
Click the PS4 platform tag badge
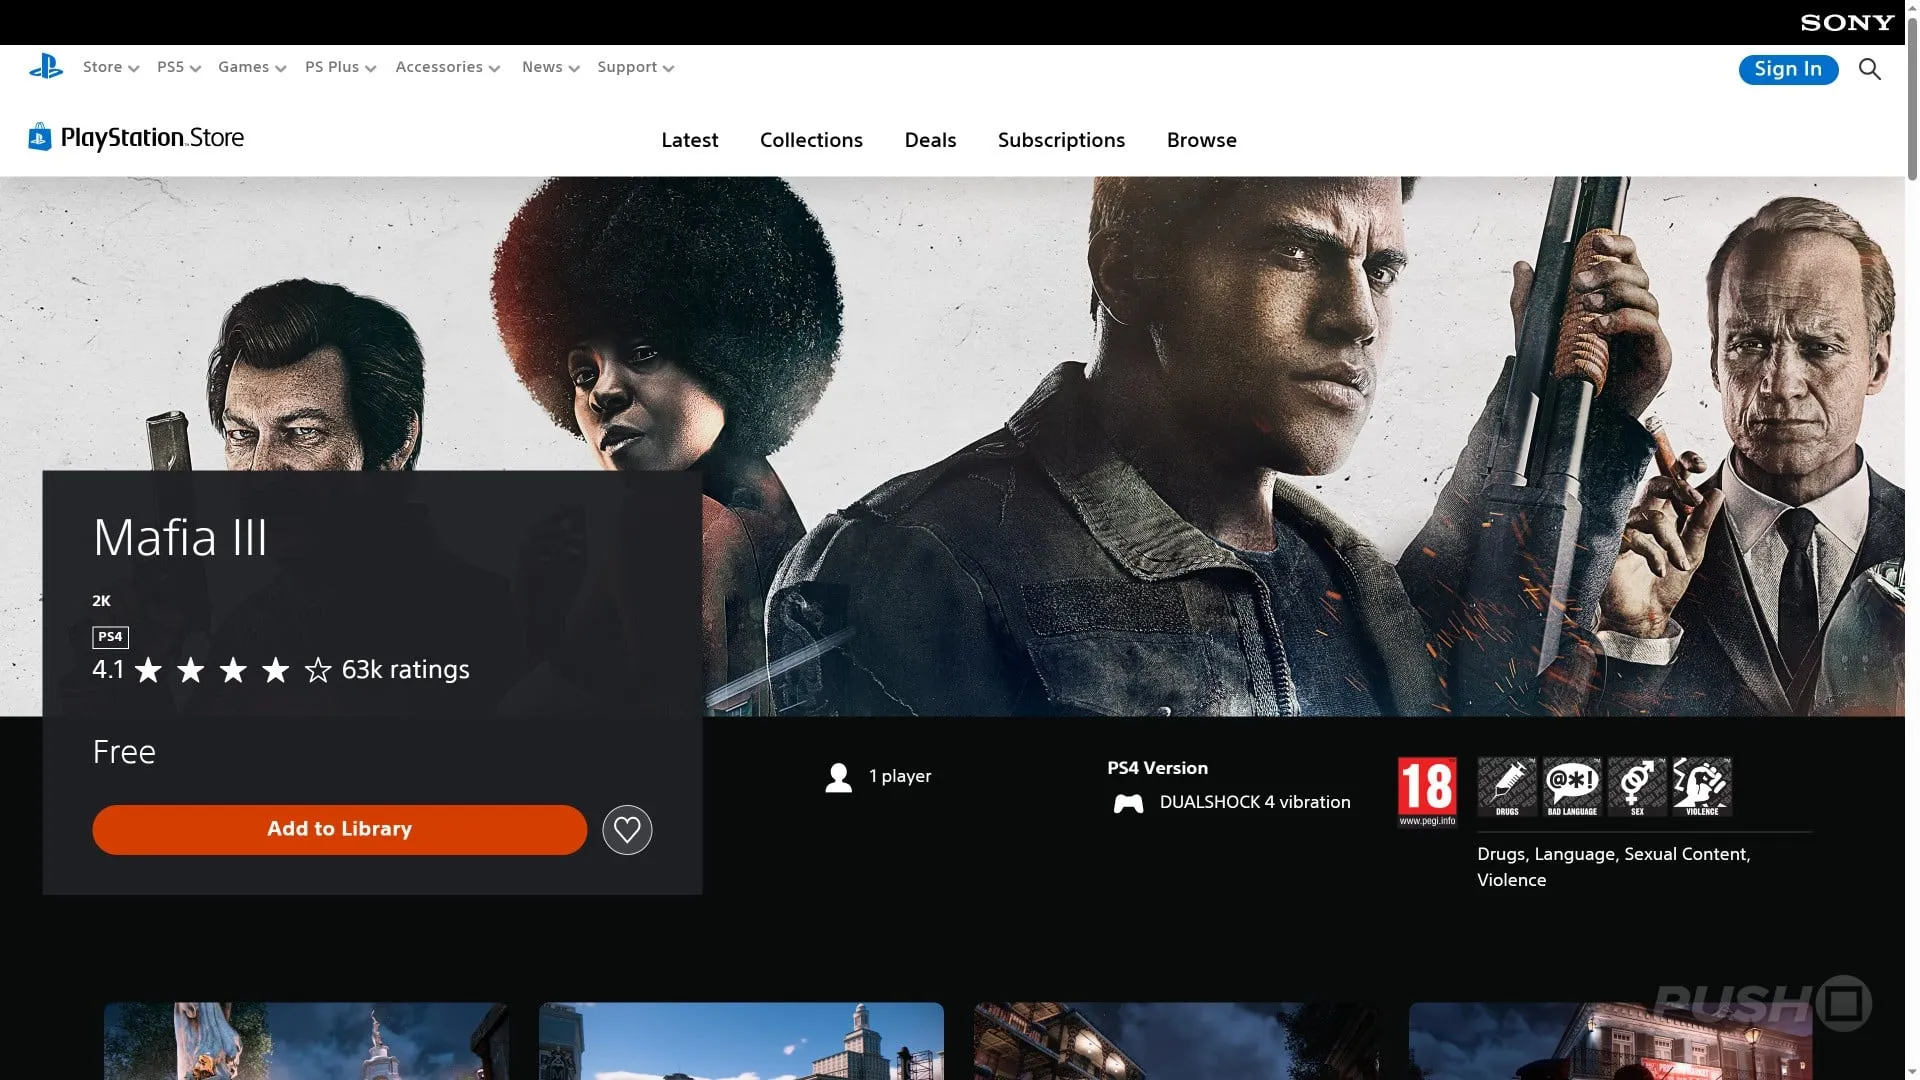110,637
